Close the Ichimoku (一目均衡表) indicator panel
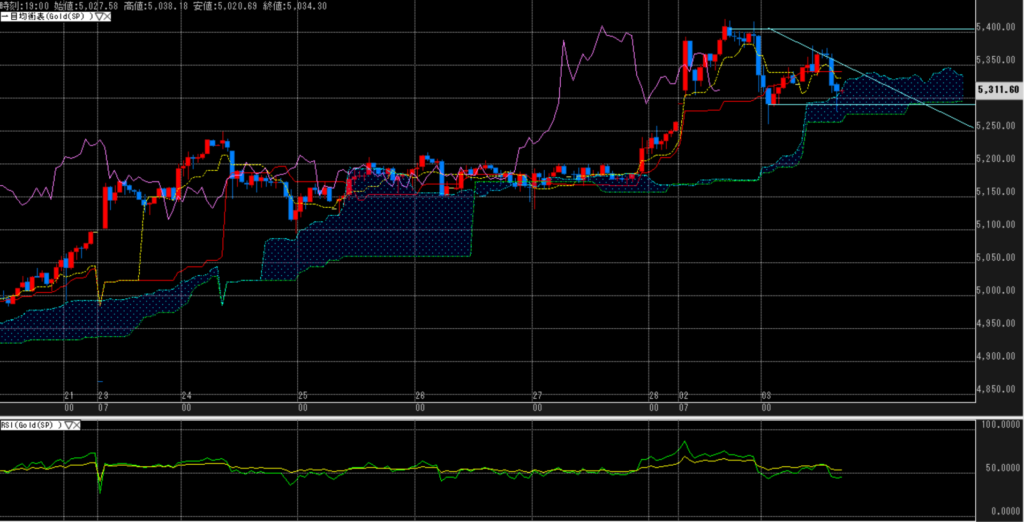Image resolution: width=1024 pixels, height=522 pixels. 106,18
